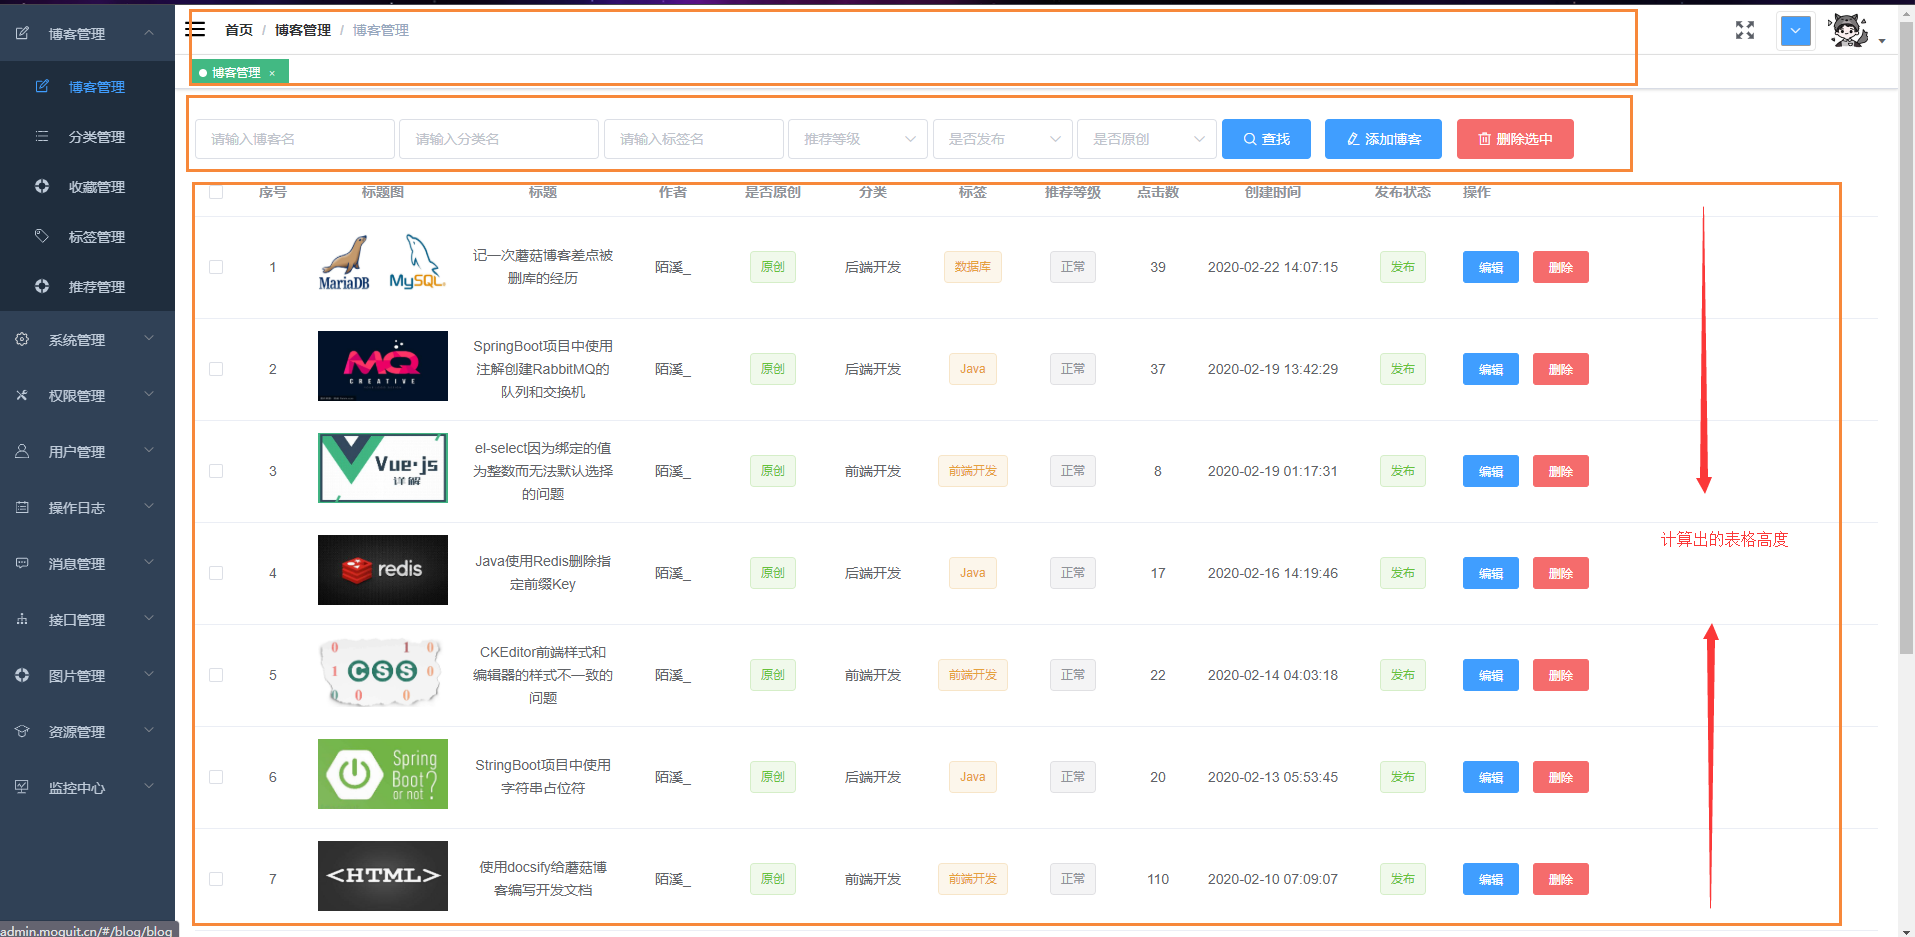Screen dimensions: 1915x937
Task: Open the user avatar menu
Action: click(1849, 31)
